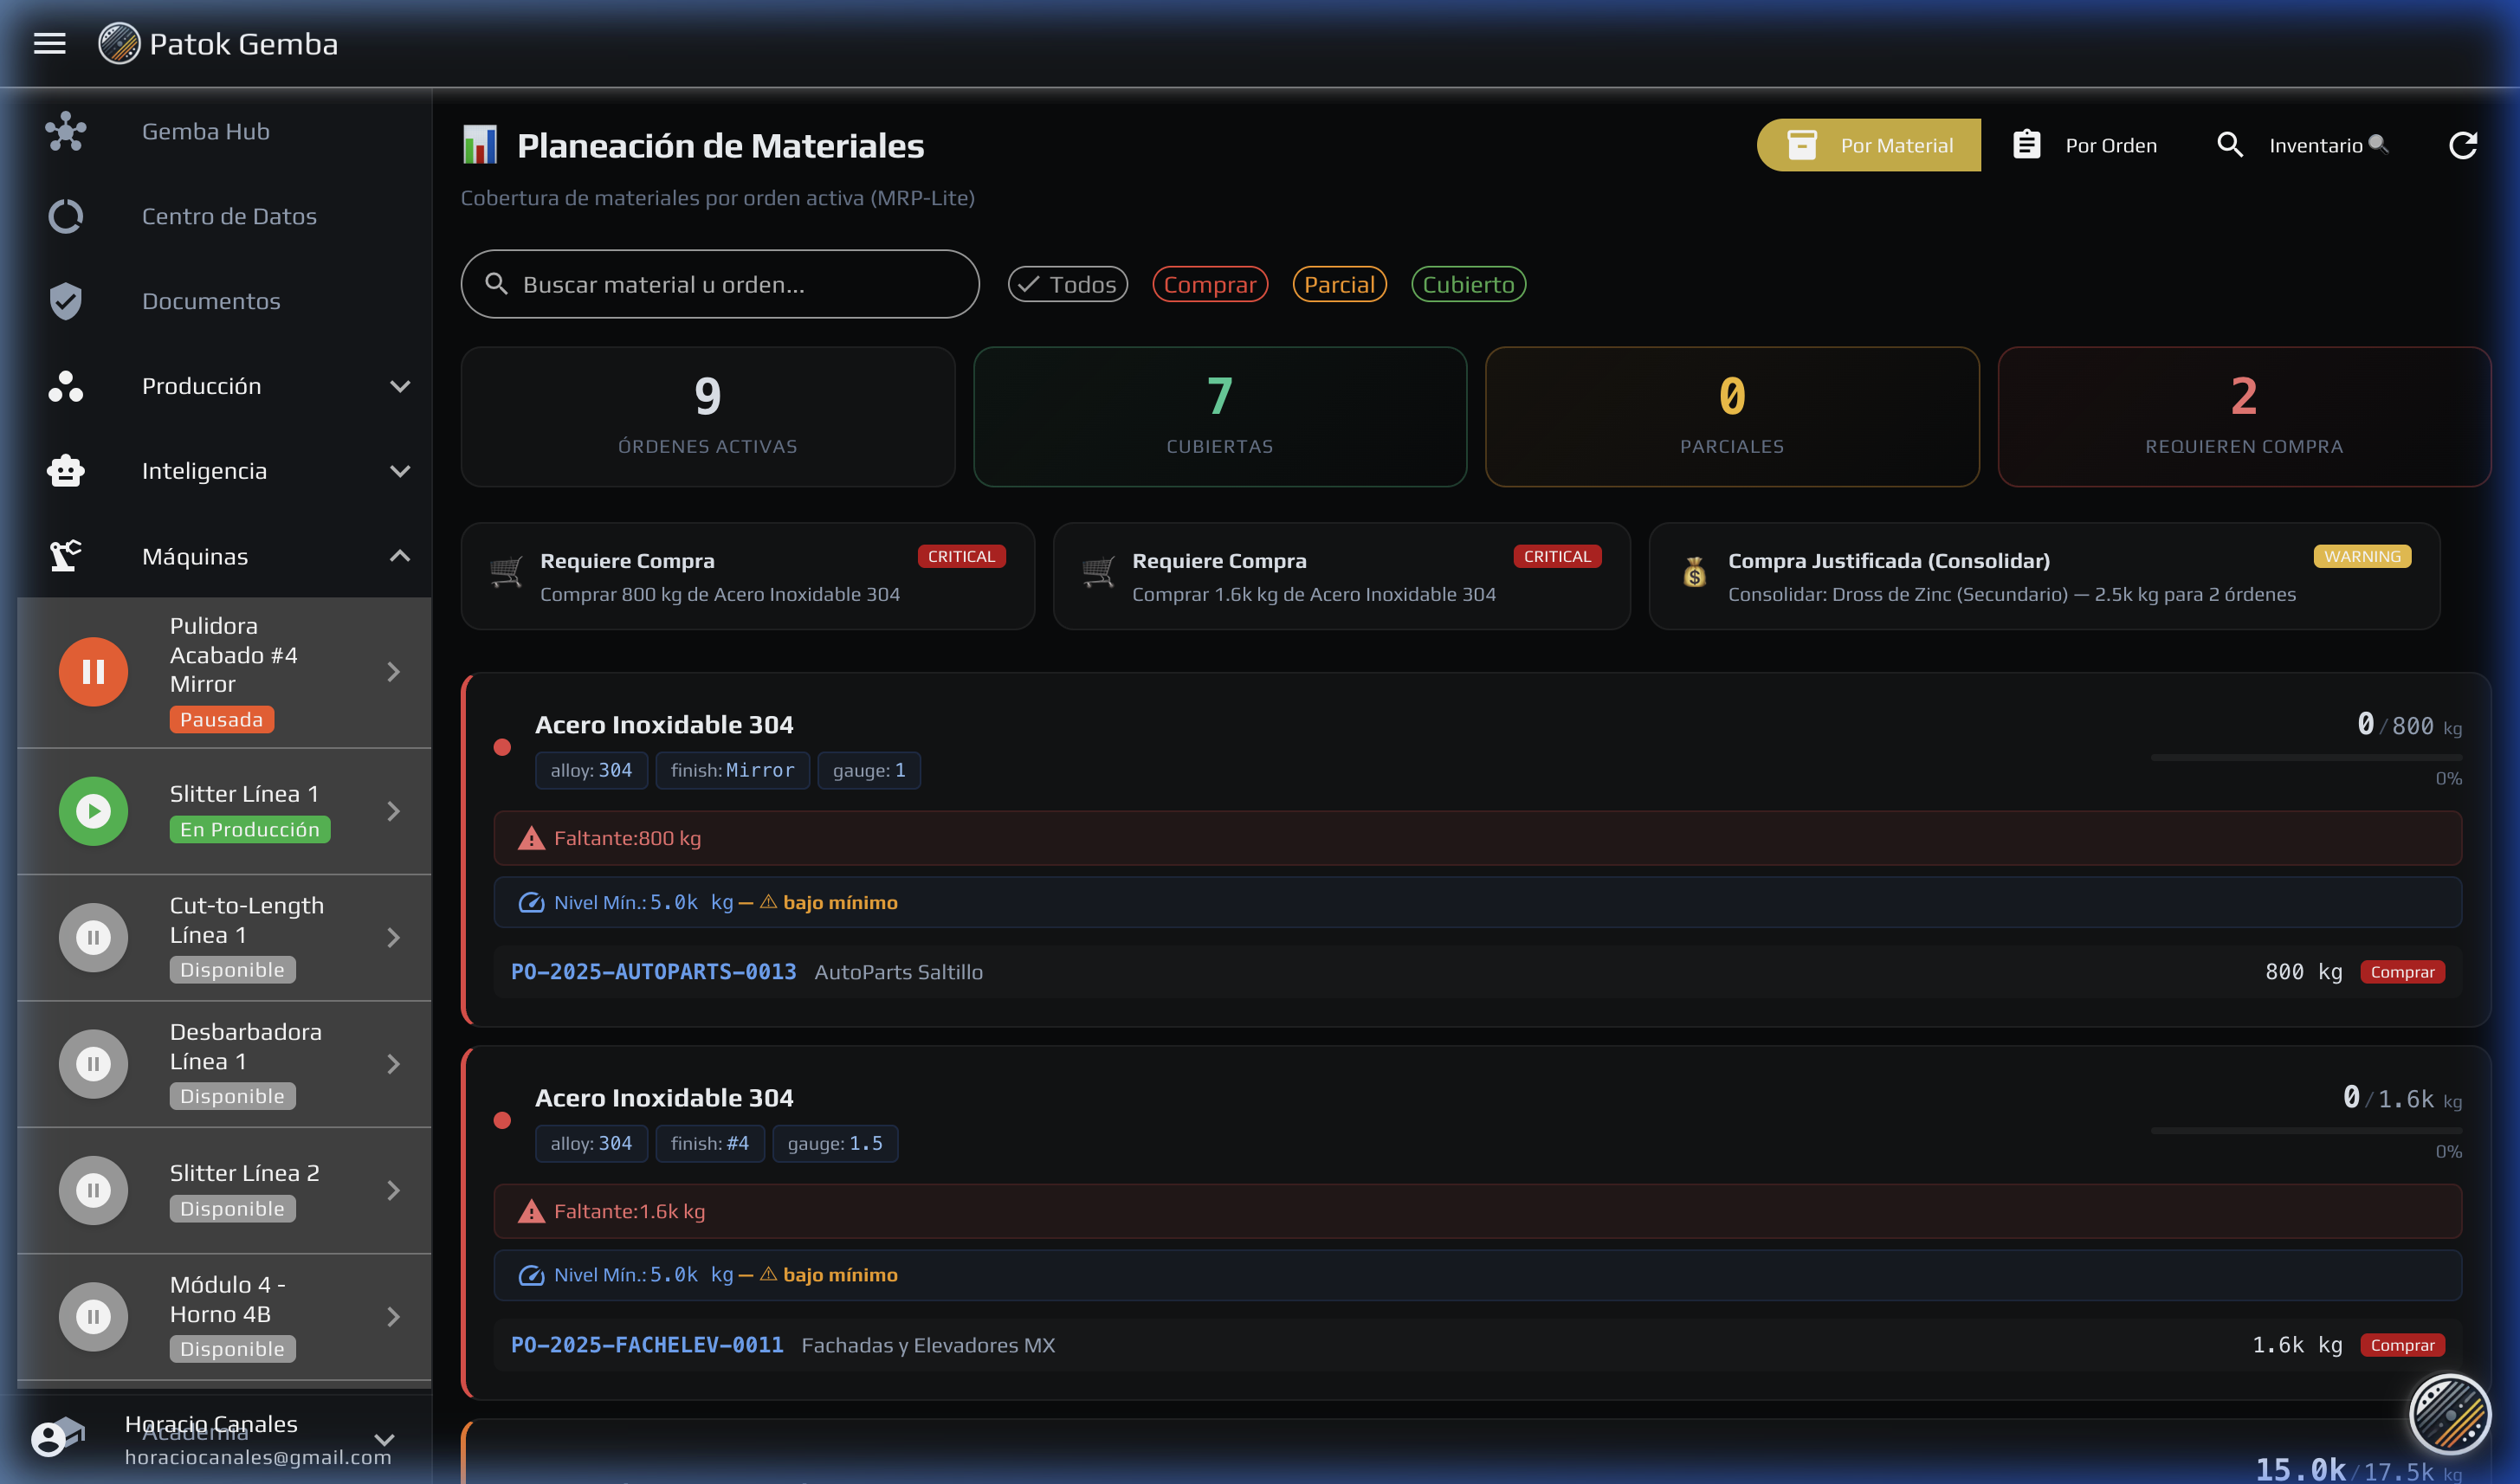
Task: Toggle the Cubierto filter chip
Action: [1467, 285]
